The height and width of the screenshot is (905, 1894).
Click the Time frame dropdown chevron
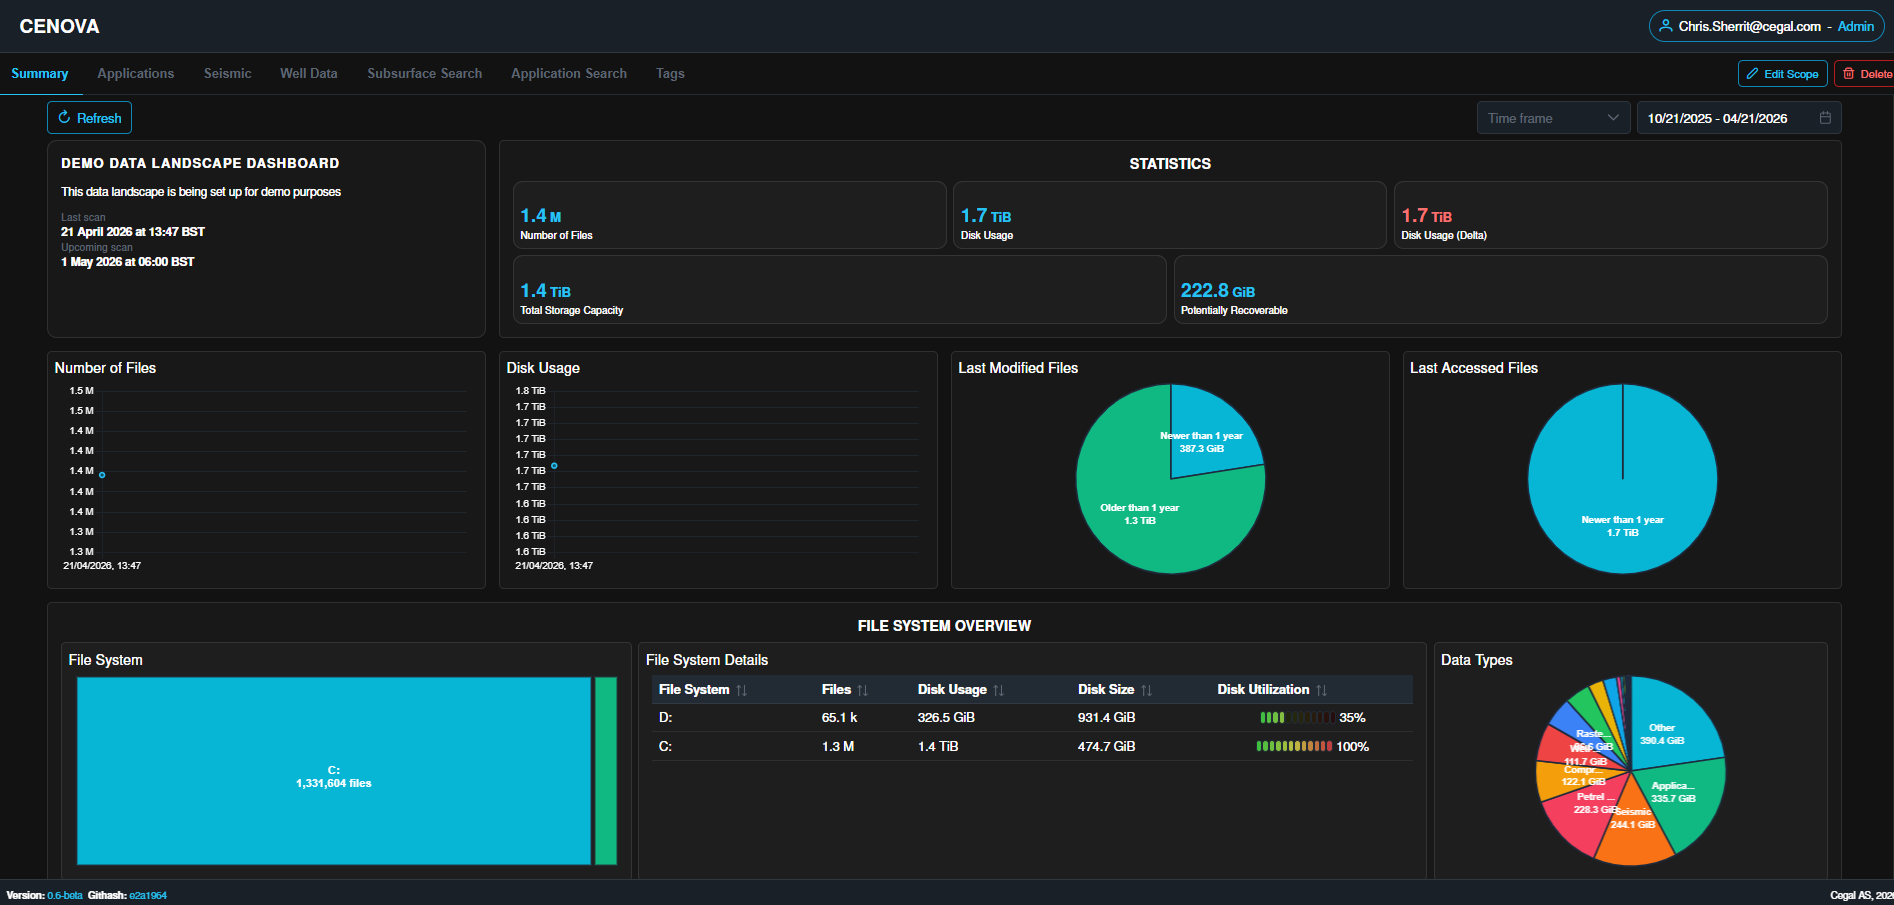pos(1613,118)
